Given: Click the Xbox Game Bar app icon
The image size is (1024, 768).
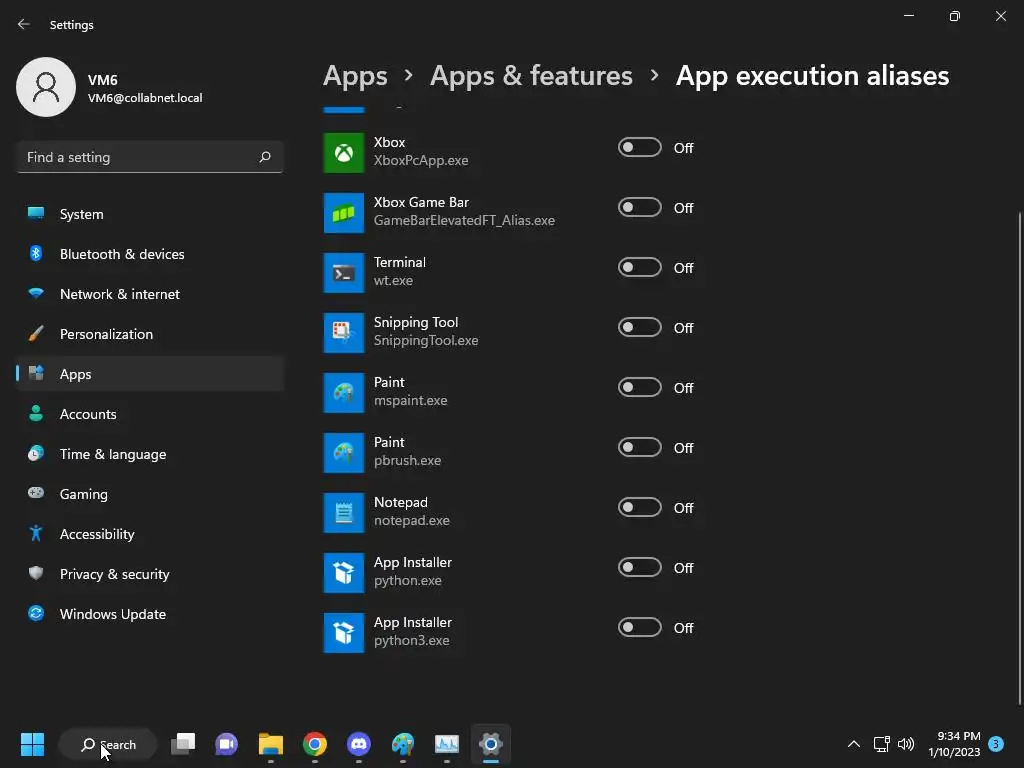Looking at the screenshot, I should (344, 212).
